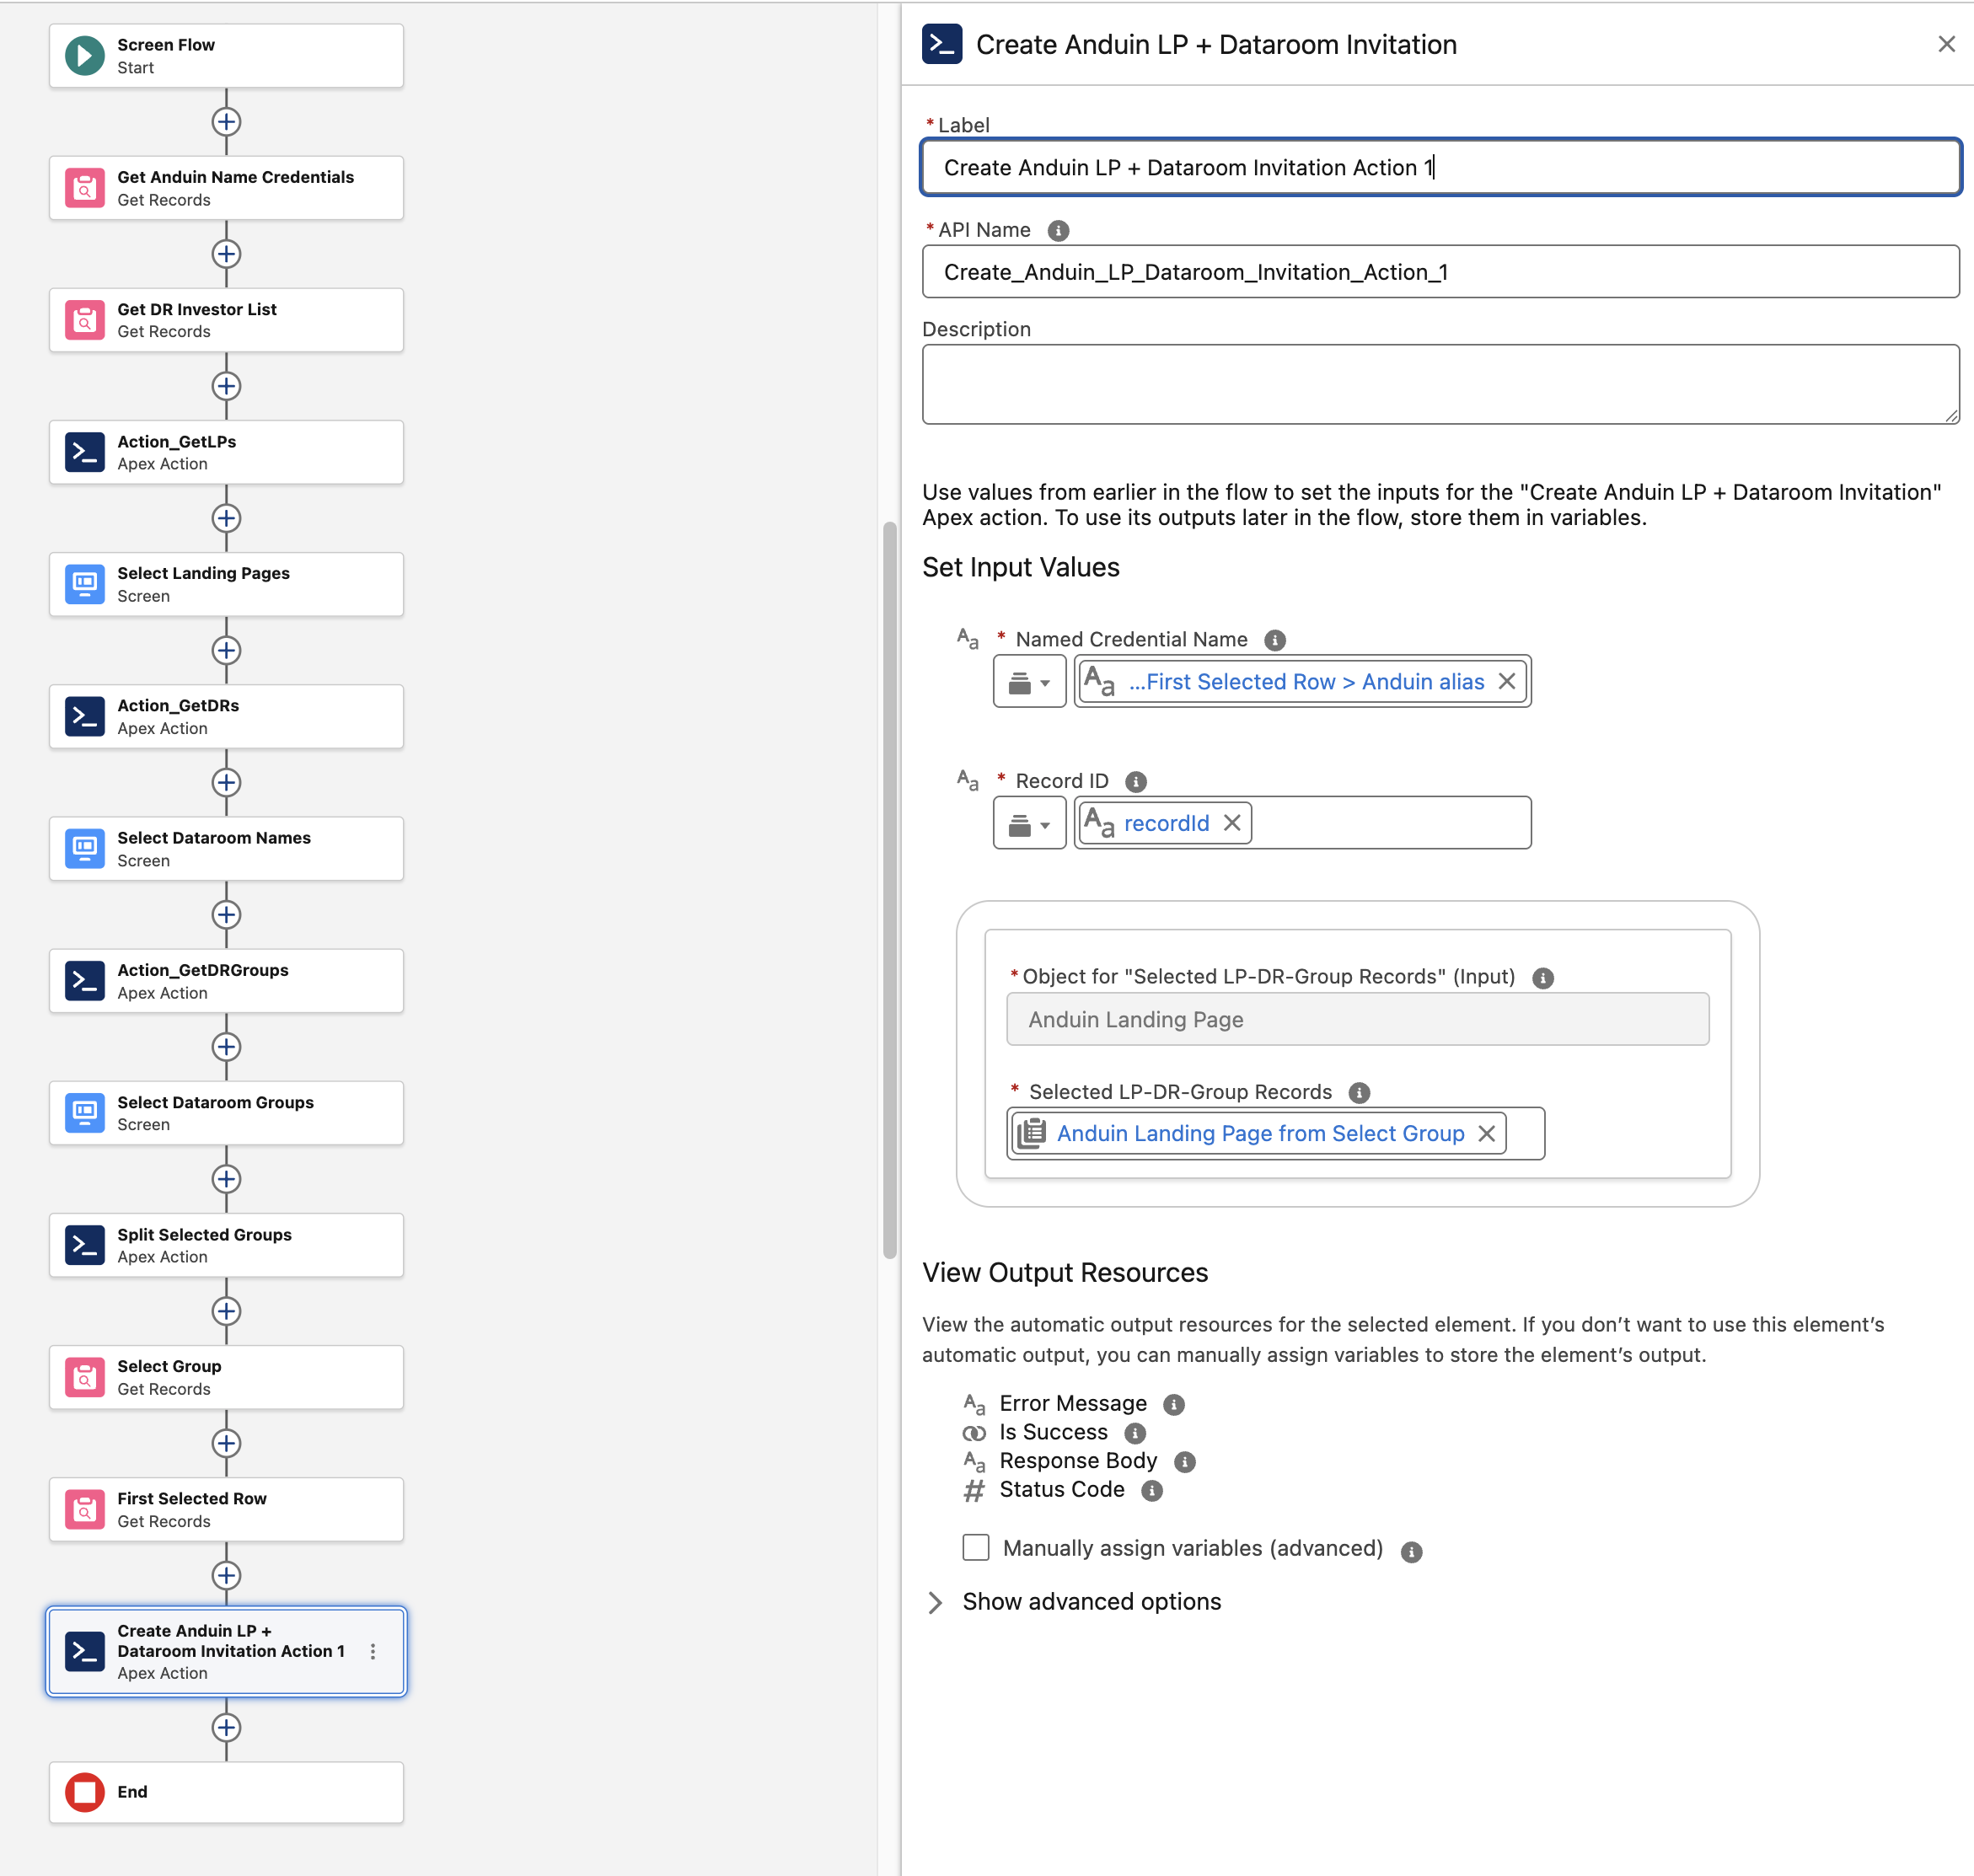
Task: Add element after Screen Flow Start
Action: [226, 122]
